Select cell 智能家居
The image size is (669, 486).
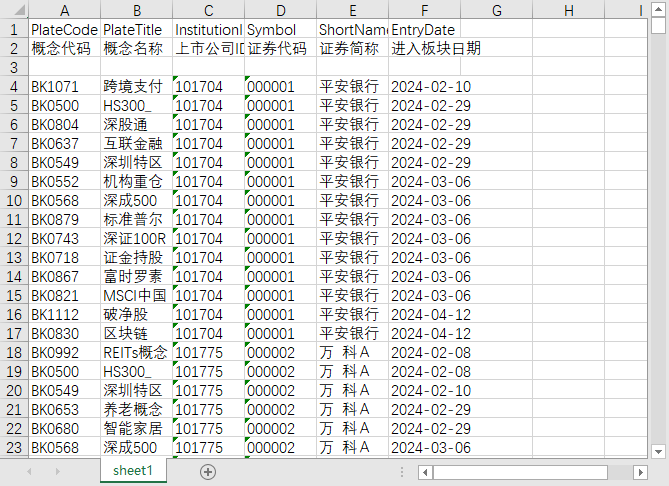pyautogui.click(x=137, y=428)
